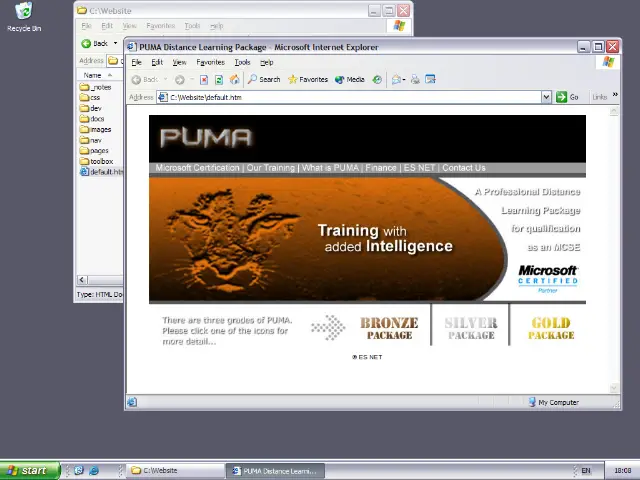Viewport: 640px width, 480px height.
Task: Follow the Microsoft Certification nav link
Action: [197, 168]
